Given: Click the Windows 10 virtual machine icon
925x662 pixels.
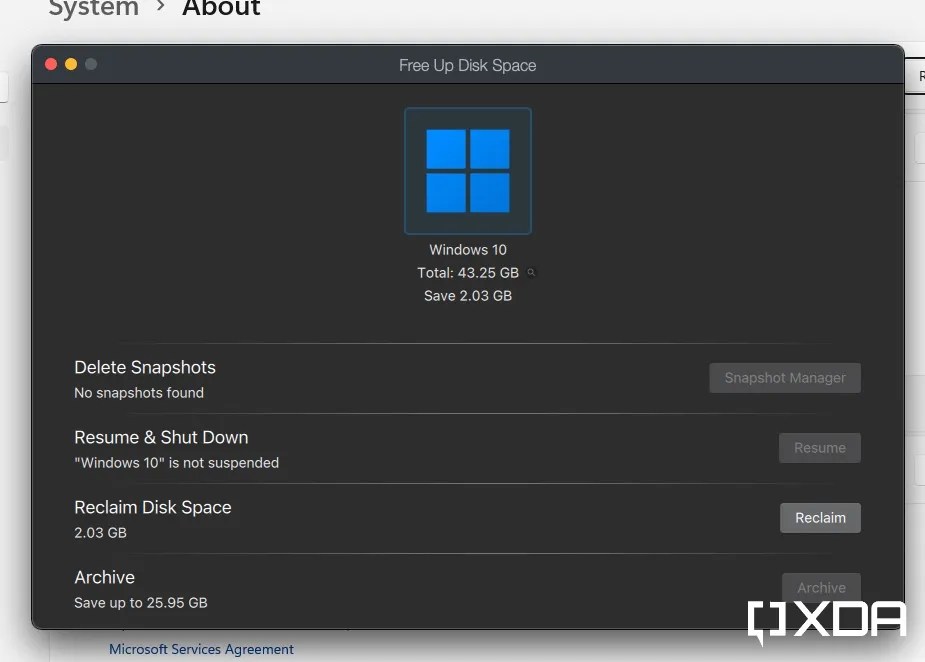Looking at the screenshot, I should pos(467,170).
